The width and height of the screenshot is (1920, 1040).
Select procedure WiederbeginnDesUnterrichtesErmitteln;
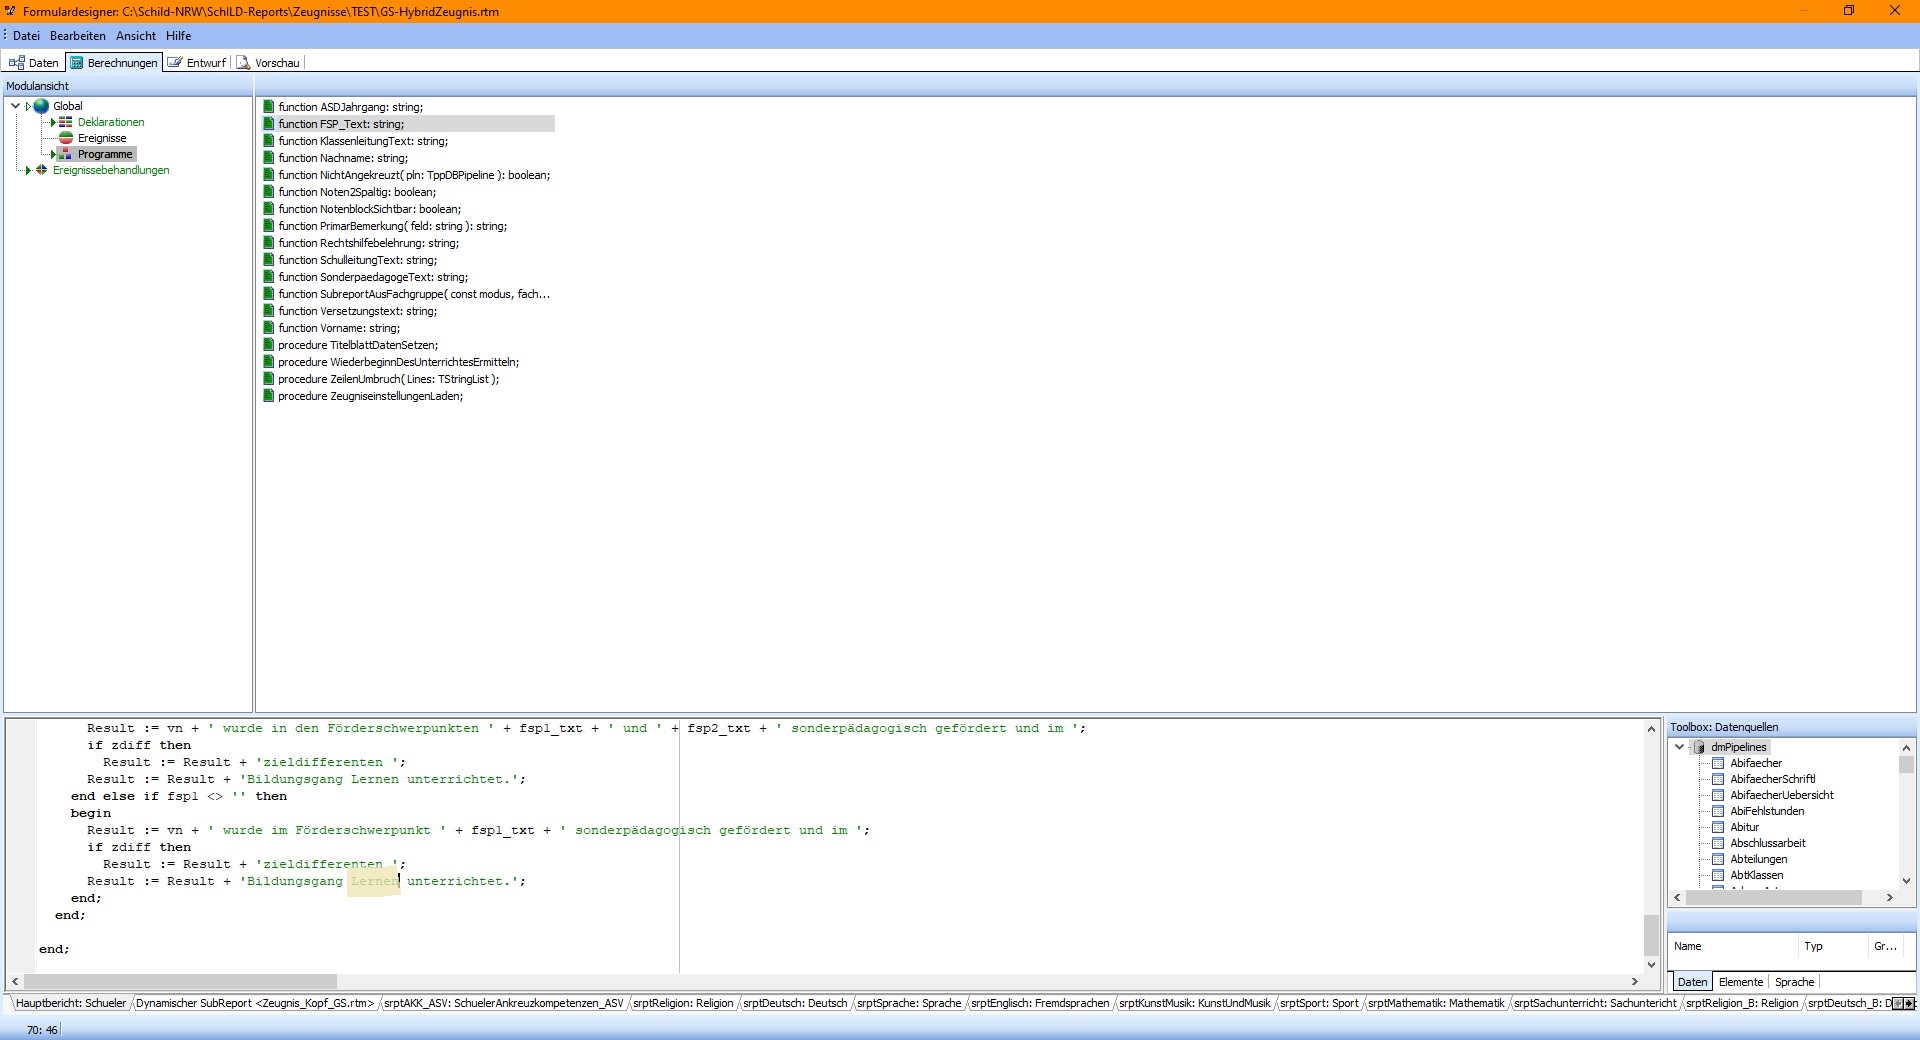[x=399, y=362]
